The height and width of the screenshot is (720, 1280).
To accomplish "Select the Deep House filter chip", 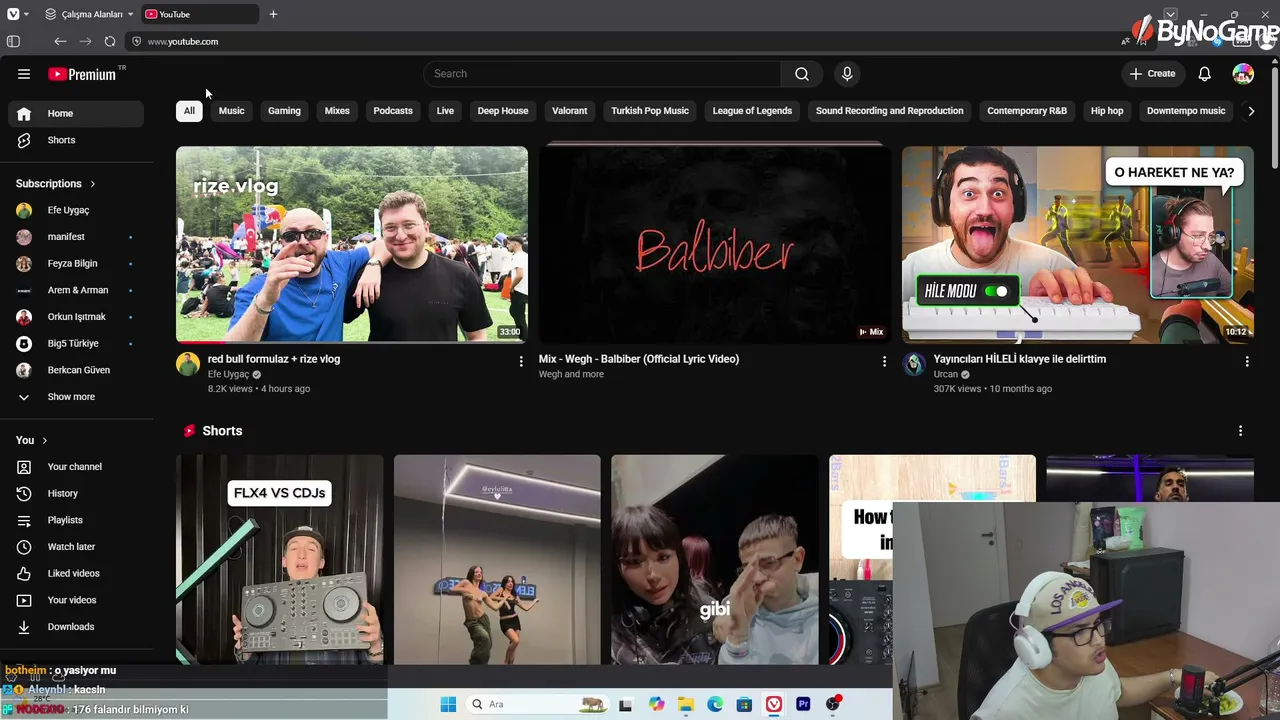I will click(x=503, y=111).
